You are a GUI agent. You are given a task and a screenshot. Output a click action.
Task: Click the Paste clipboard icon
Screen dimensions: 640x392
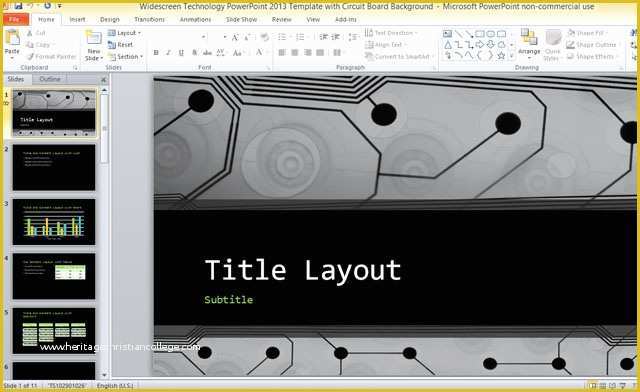[12, 38]
